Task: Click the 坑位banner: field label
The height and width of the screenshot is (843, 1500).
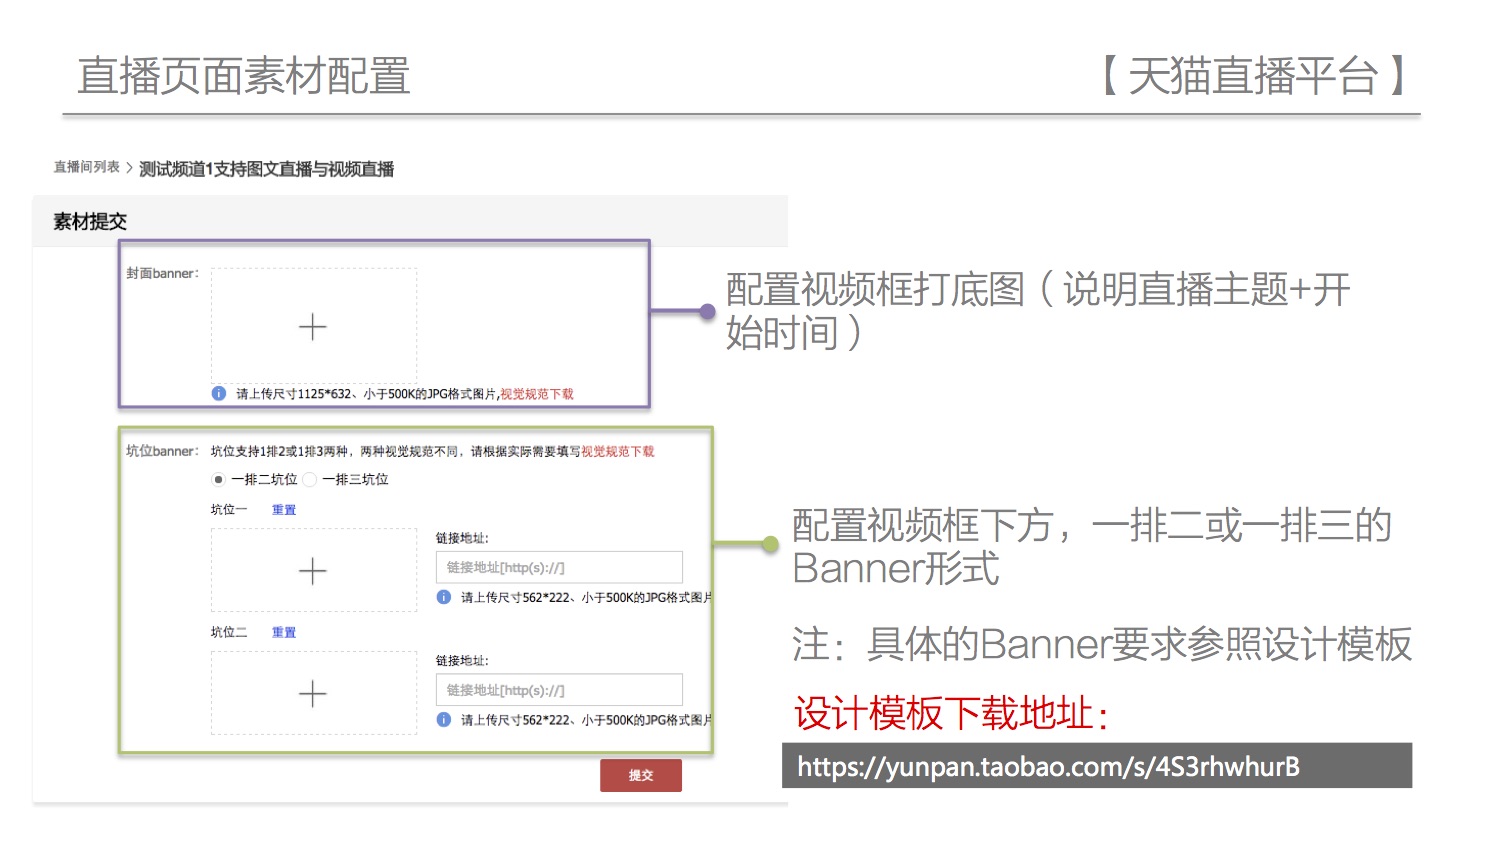Action: (x=162, y=451)
